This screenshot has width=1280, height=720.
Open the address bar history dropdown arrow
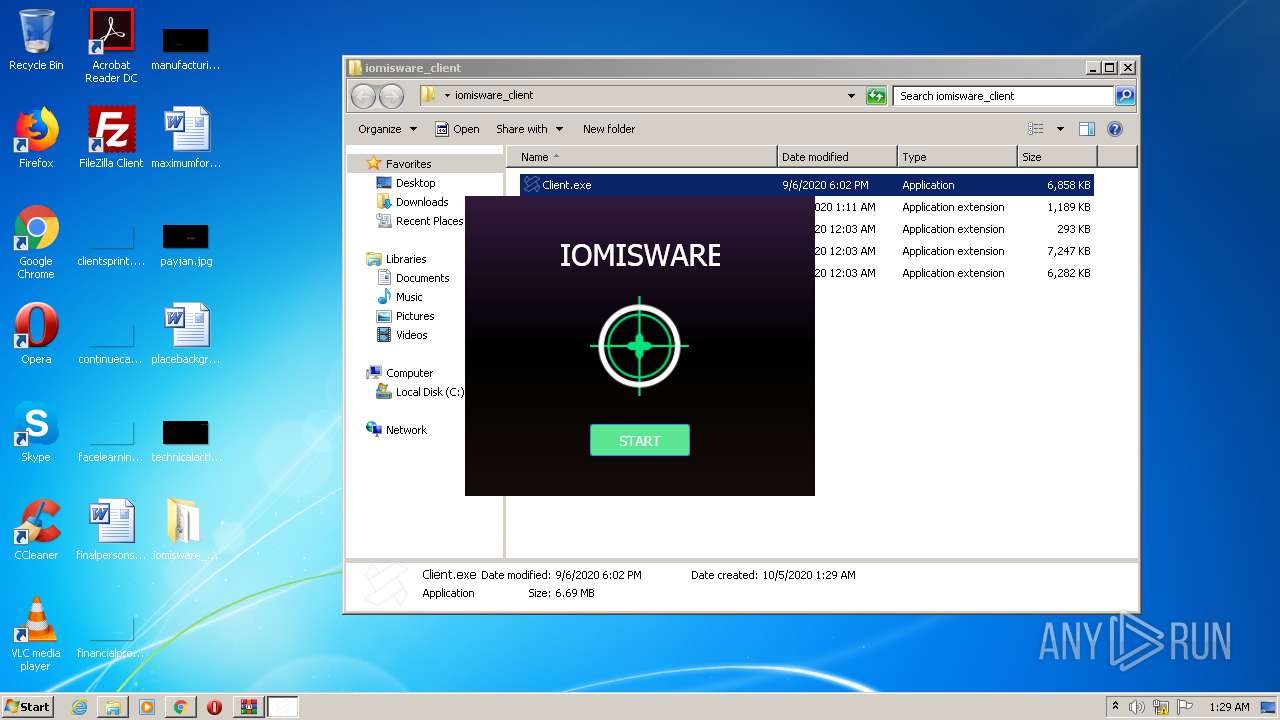point(851,96)
